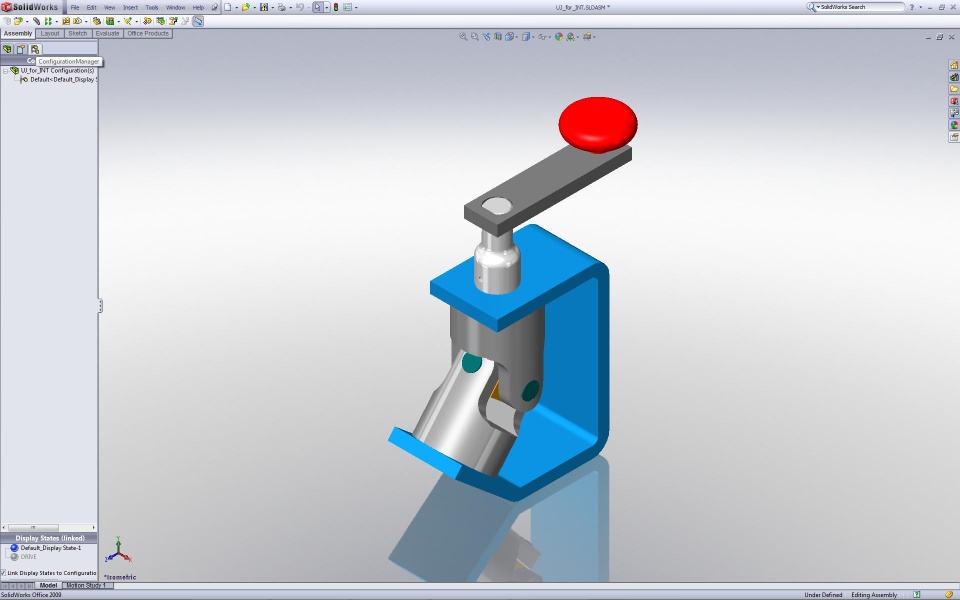Open the Edit menu
The height and width of the screenshot is (600, 960).
[91, 7]
